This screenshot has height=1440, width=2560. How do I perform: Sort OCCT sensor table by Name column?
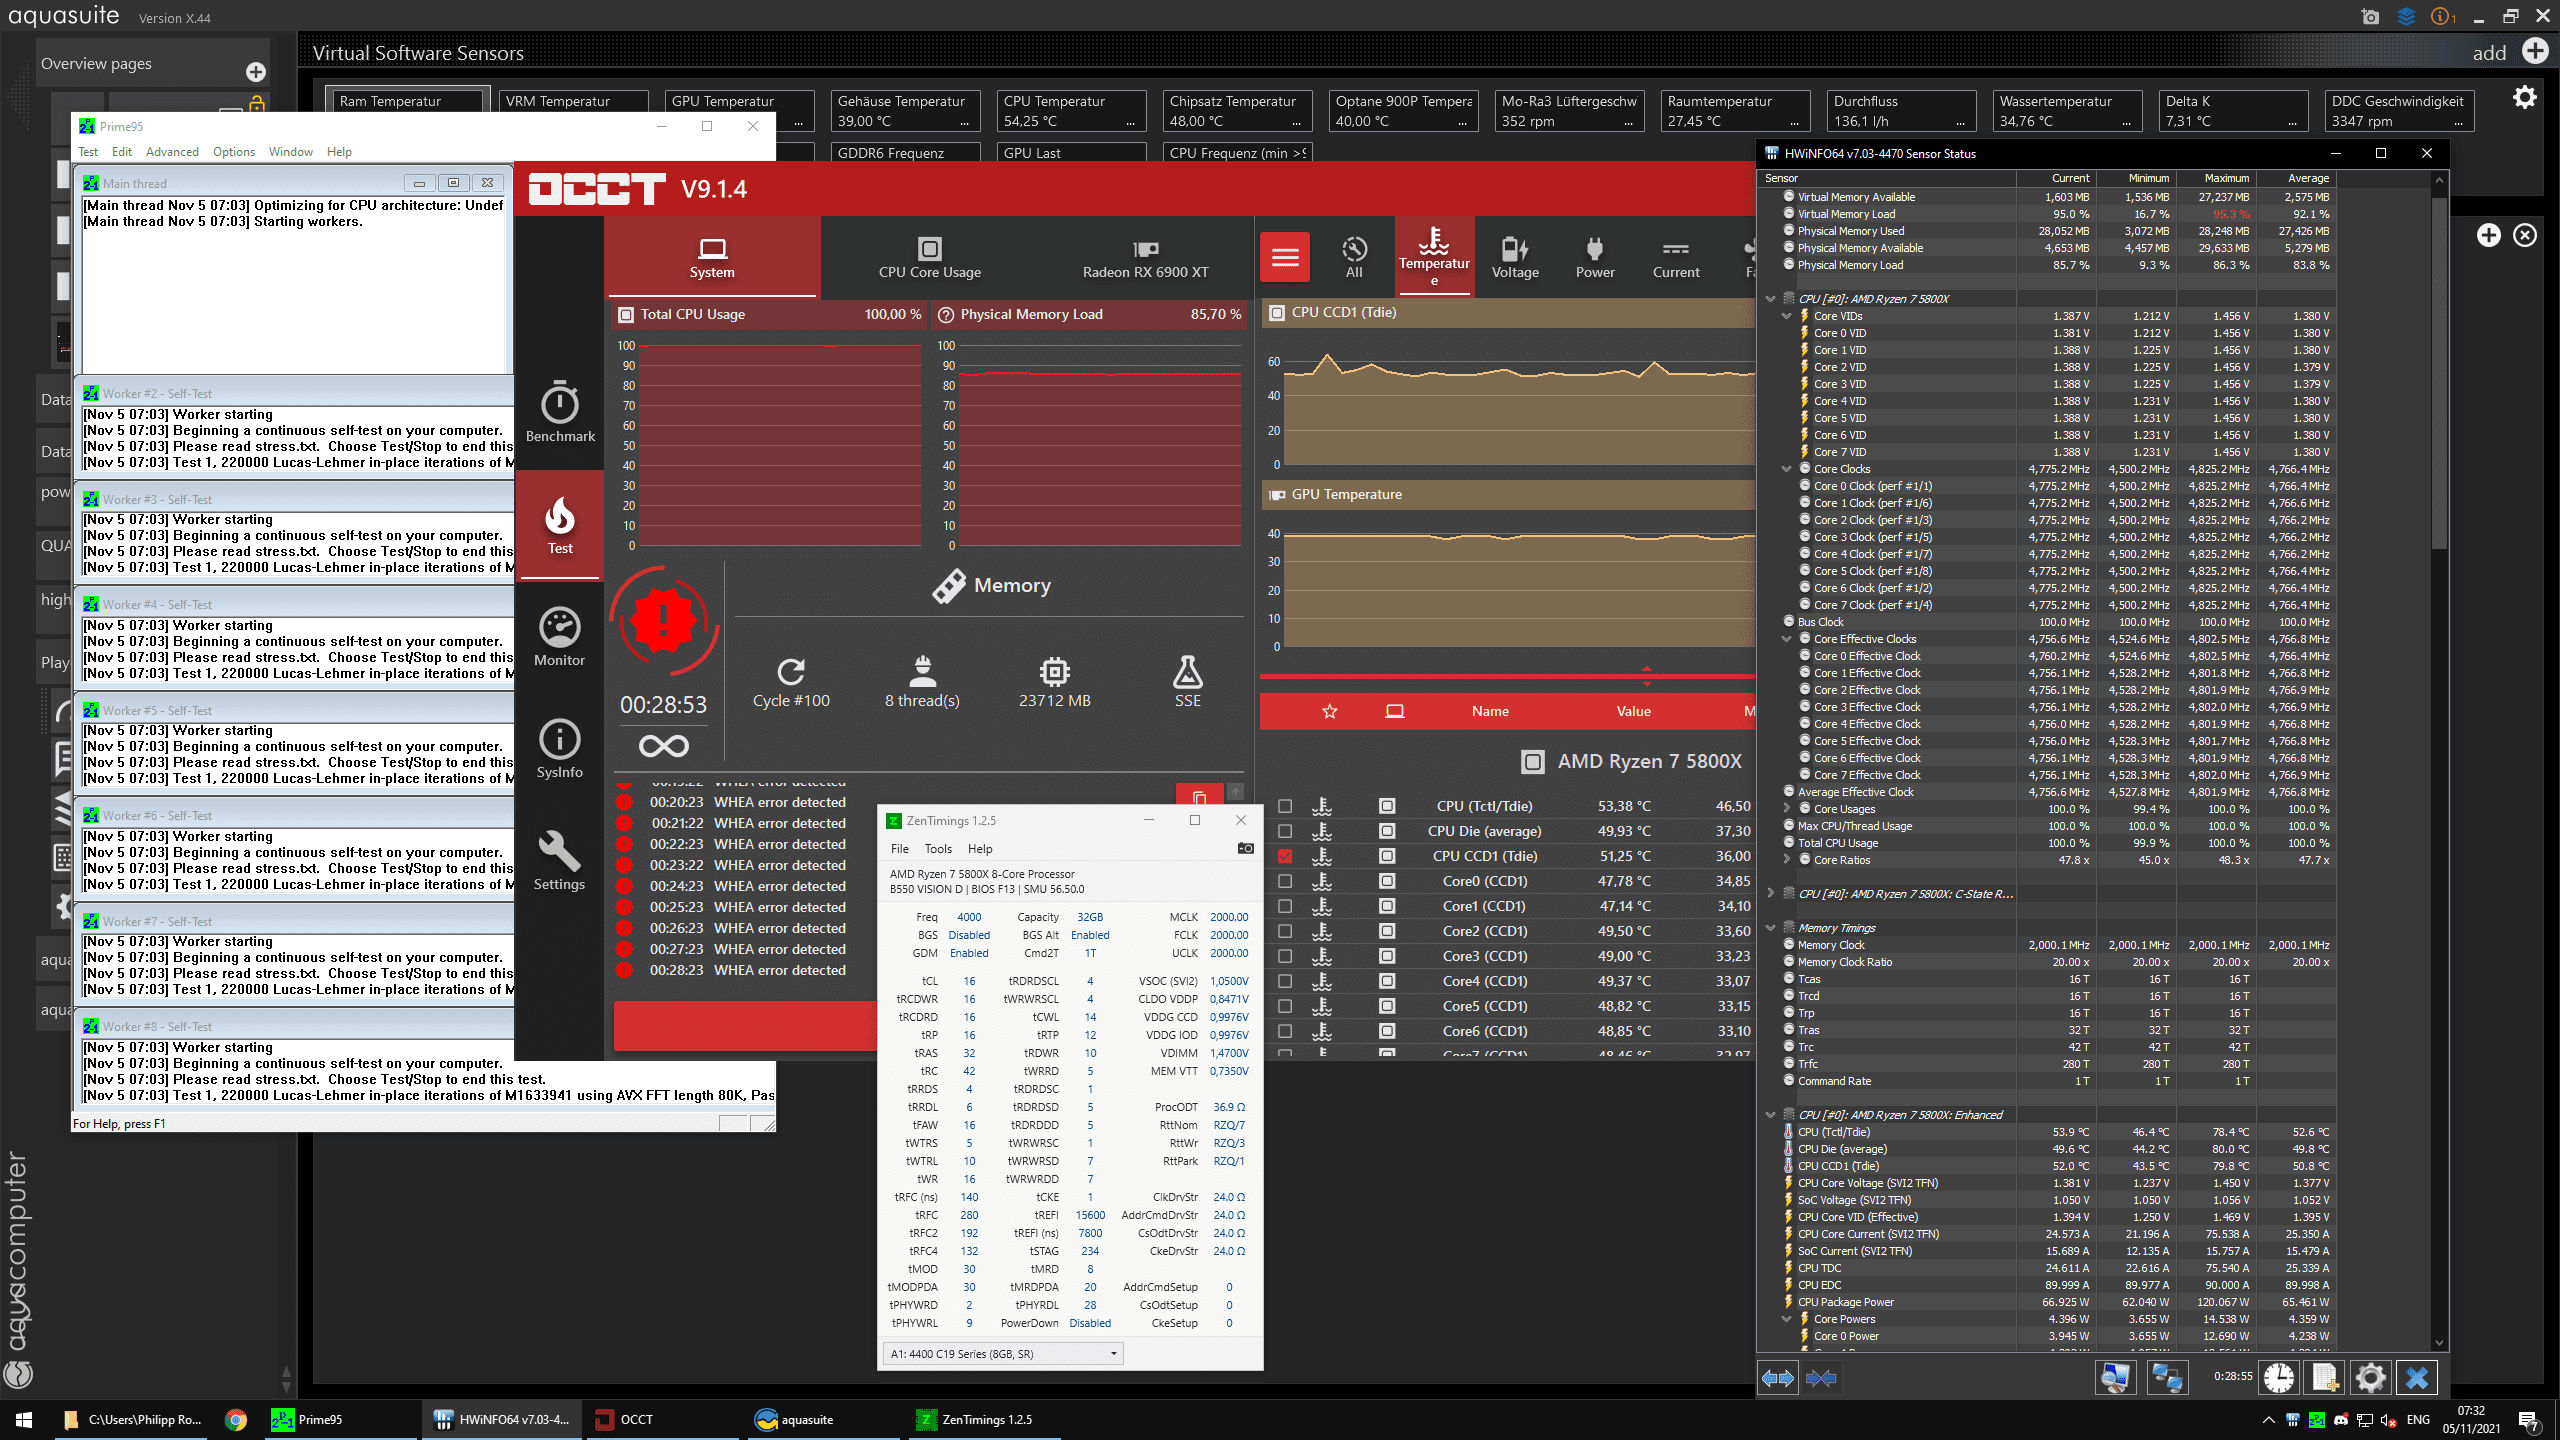(x=1490, y=711)
